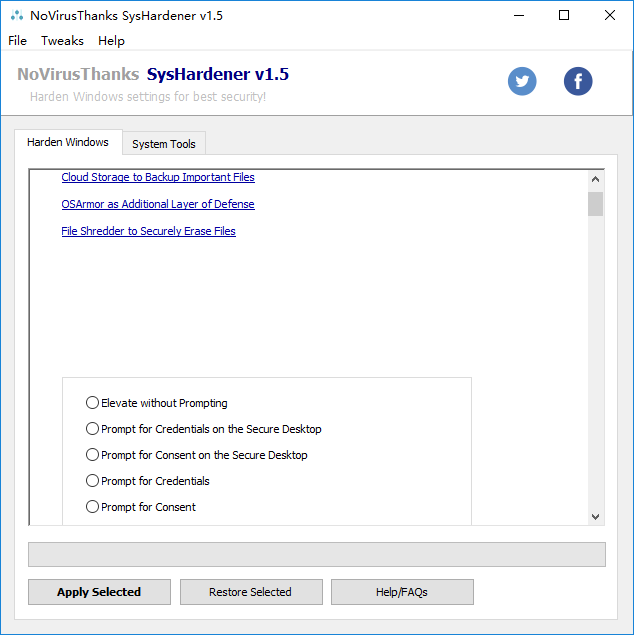
Task: Open the File menu
Action: click(x=17, y=40)
